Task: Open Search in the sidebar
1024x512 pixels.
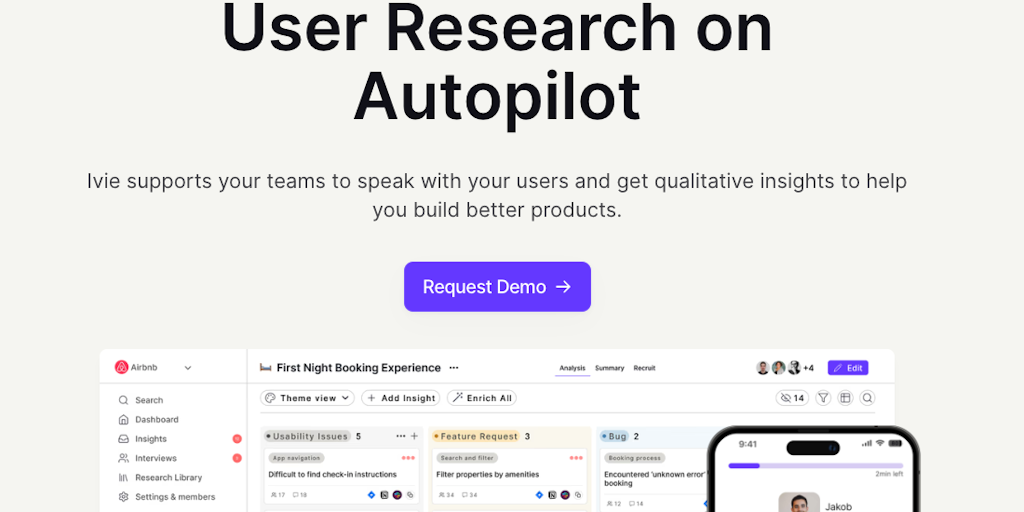Action: [141, 400]
